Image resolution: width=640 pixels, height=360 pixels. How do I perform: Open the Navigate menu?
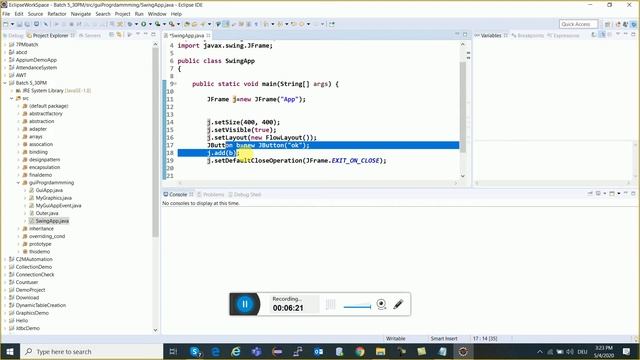pyautogui.click(x=81, y=14)
